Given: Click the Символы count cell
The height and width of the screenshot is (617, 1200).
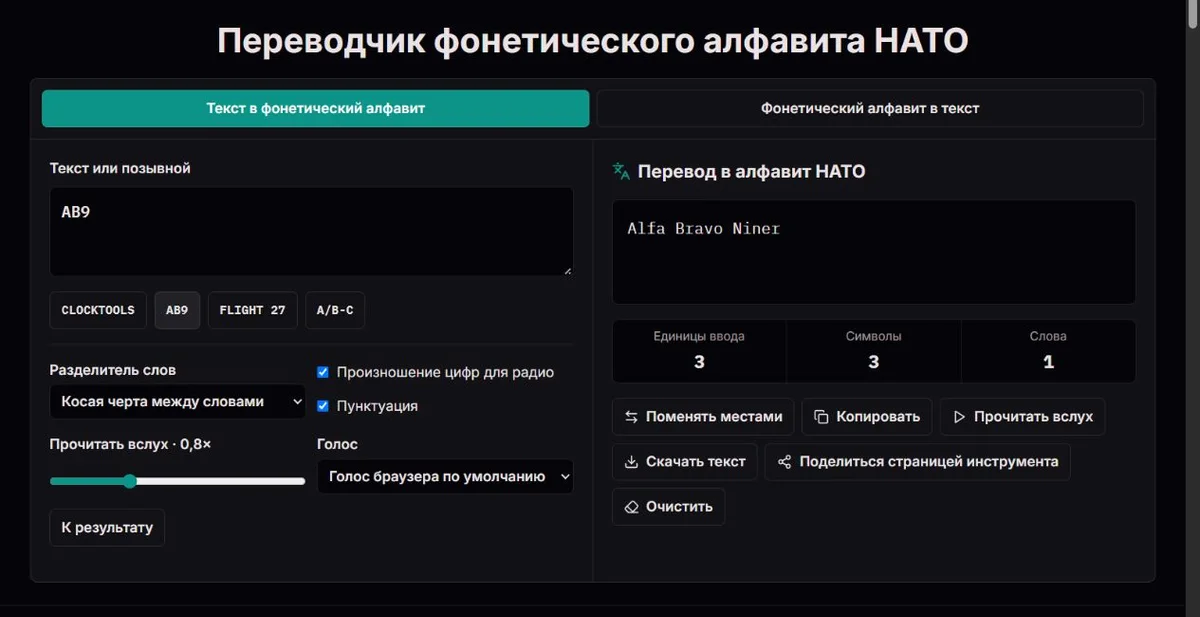Looking at the screenshot, I should coord(874,351).
